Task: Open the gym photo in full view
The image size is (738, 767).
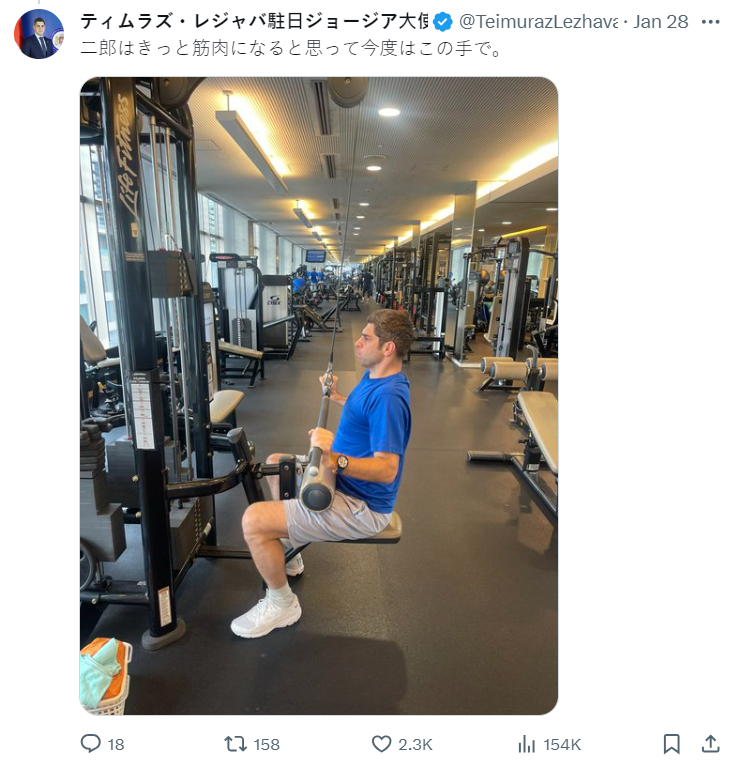Action: 319,396
